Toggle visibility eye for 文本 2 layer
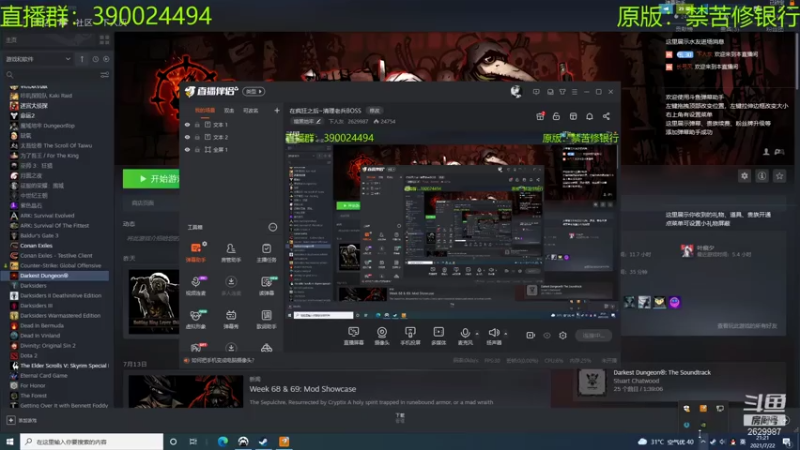800x450 pixels. tap(187, 137)
